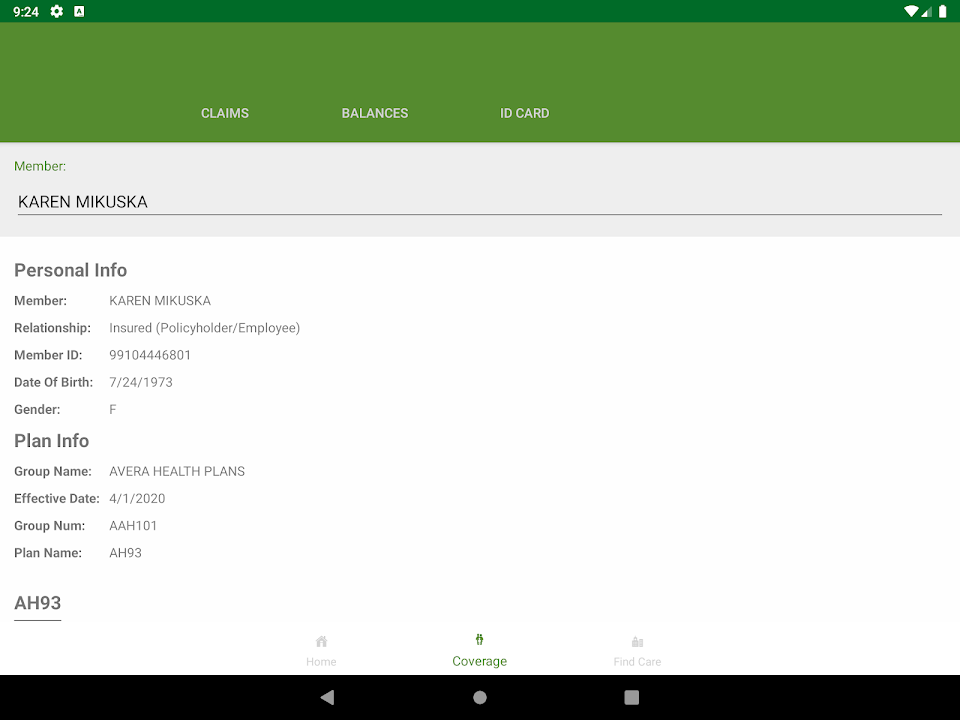This screenshot has width=960, height=720.
Task: Open recent apps with the square button
Action: pos(631,697)
